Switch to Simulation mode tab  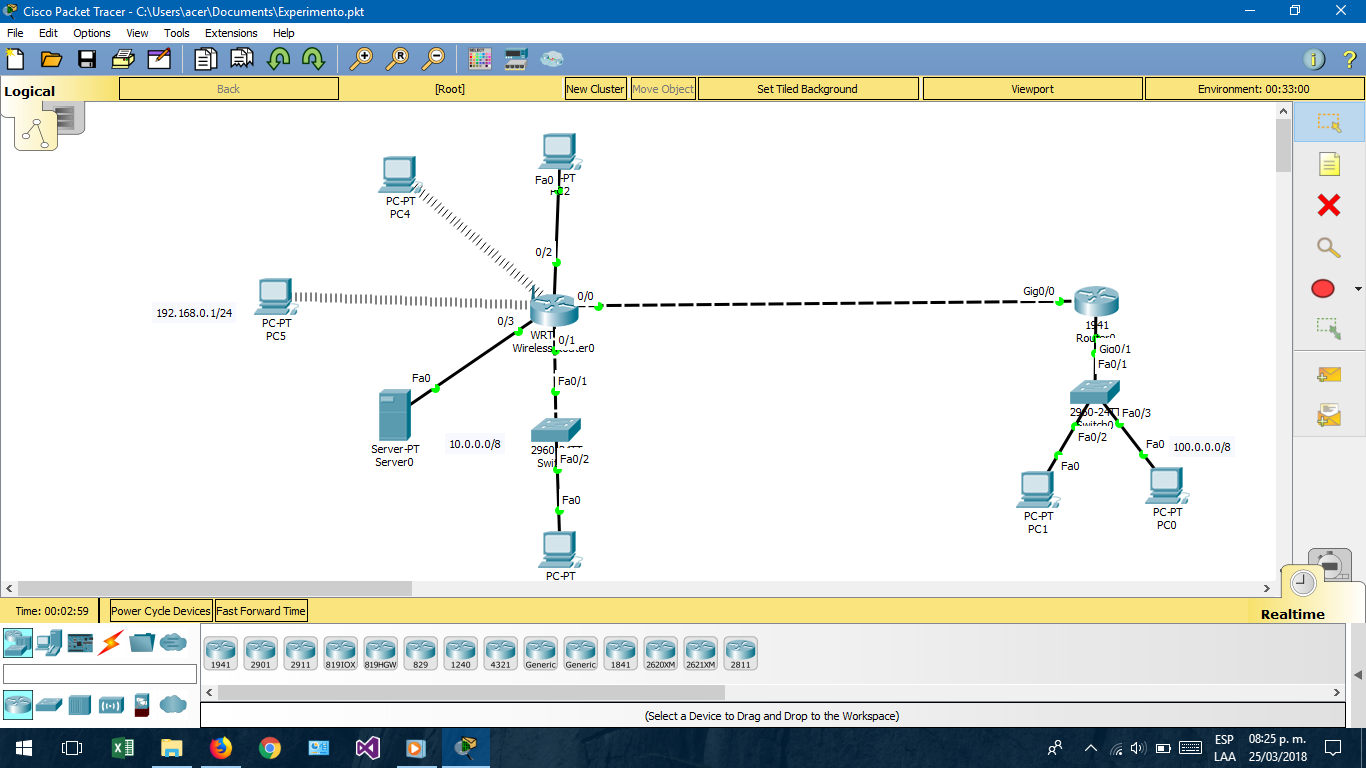pos(1330,566)
